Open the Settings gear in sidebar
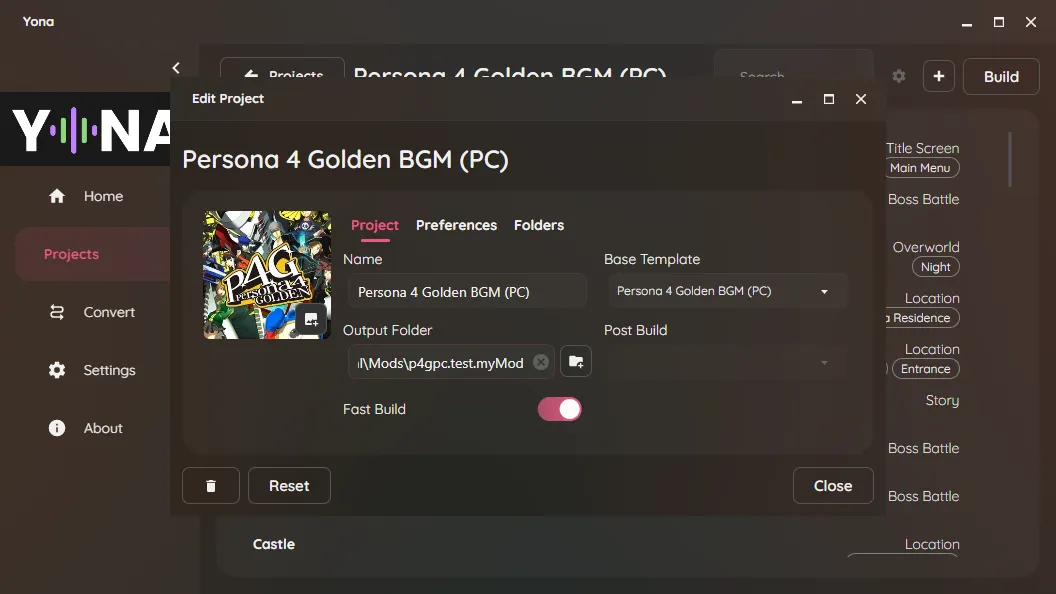This screenshot has height=594, width=1056. (57, 370)
